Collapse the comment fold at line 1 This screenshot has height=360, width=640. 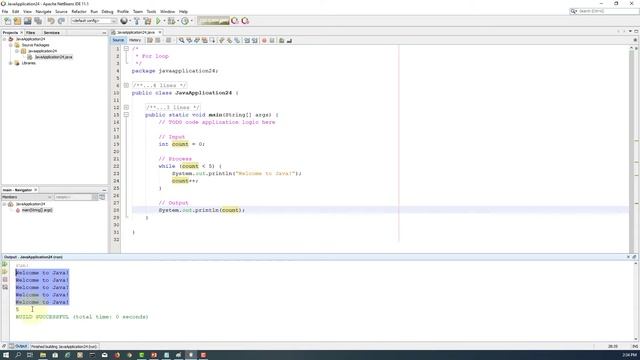pyautogui.click(x=126, y=49)
